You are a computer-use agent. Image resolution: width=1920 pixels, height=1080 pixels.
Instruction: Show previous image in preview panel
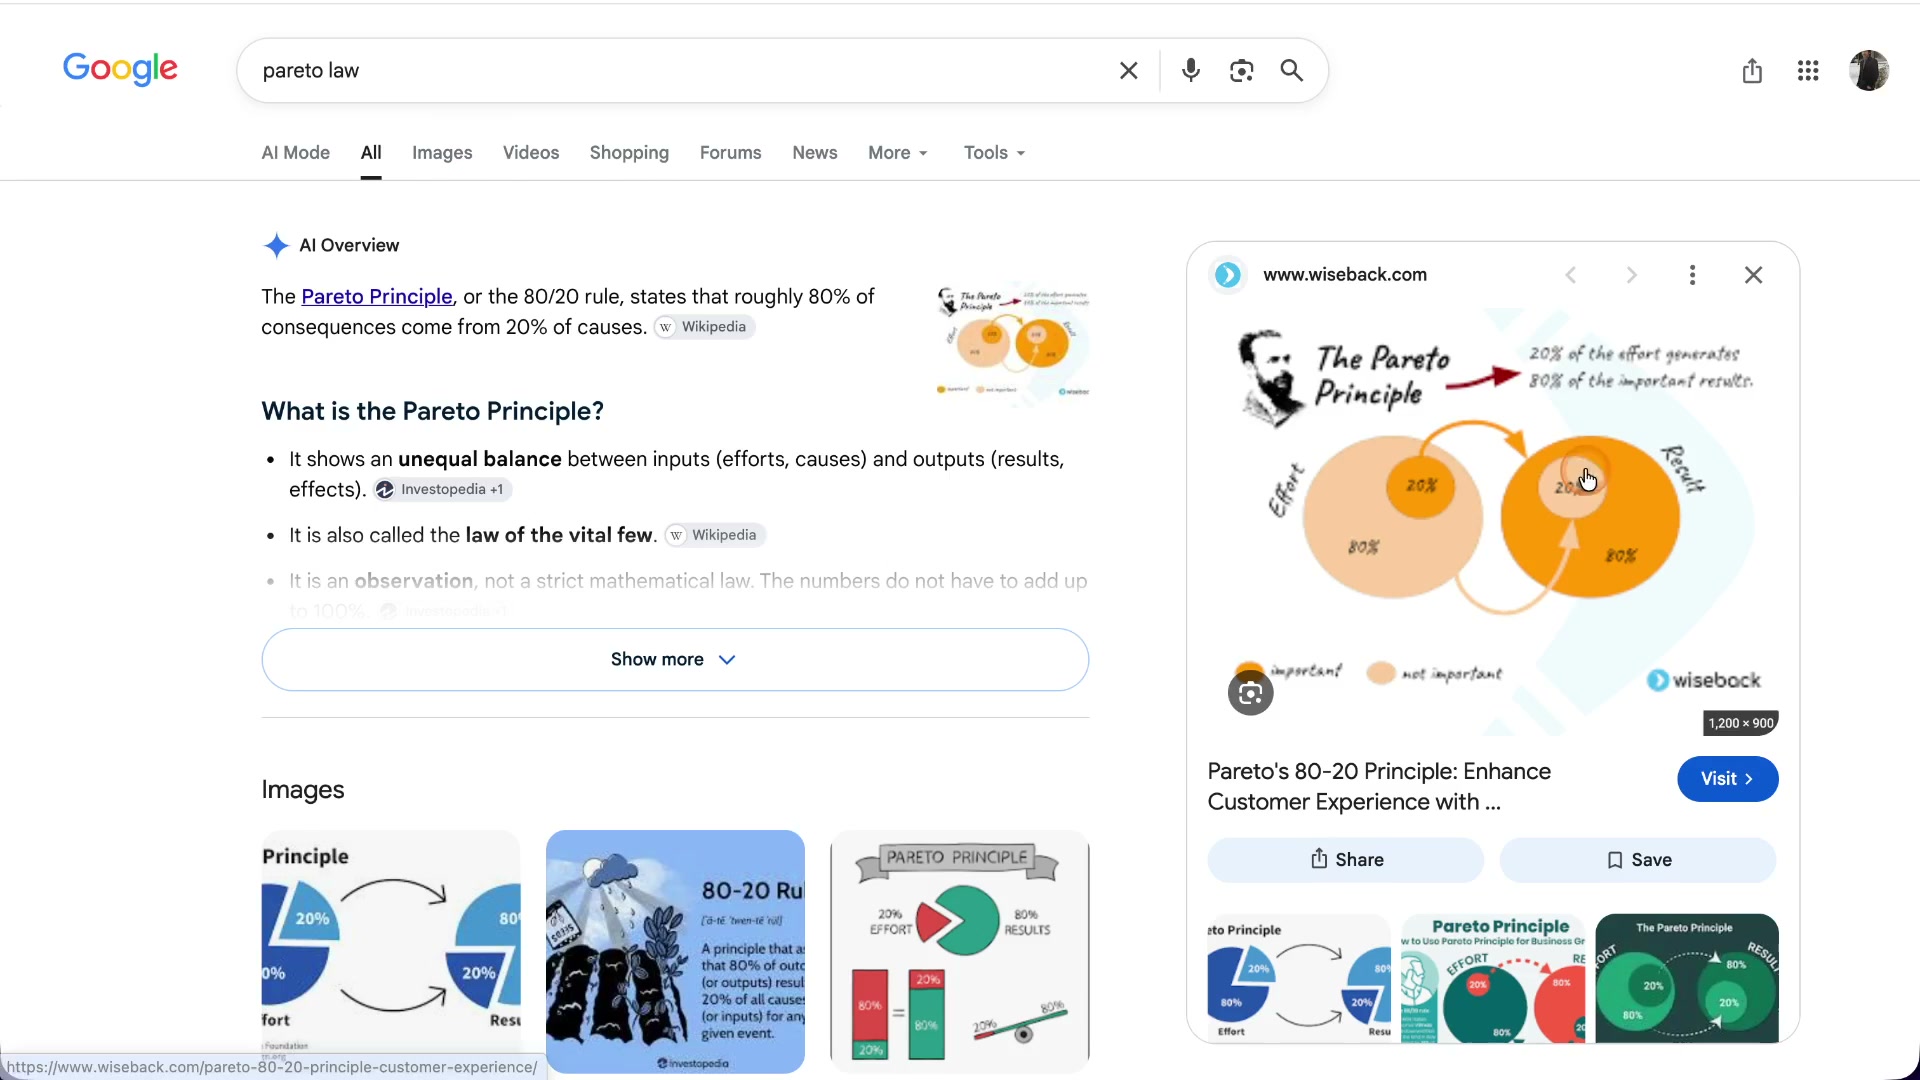[1571, 275]
